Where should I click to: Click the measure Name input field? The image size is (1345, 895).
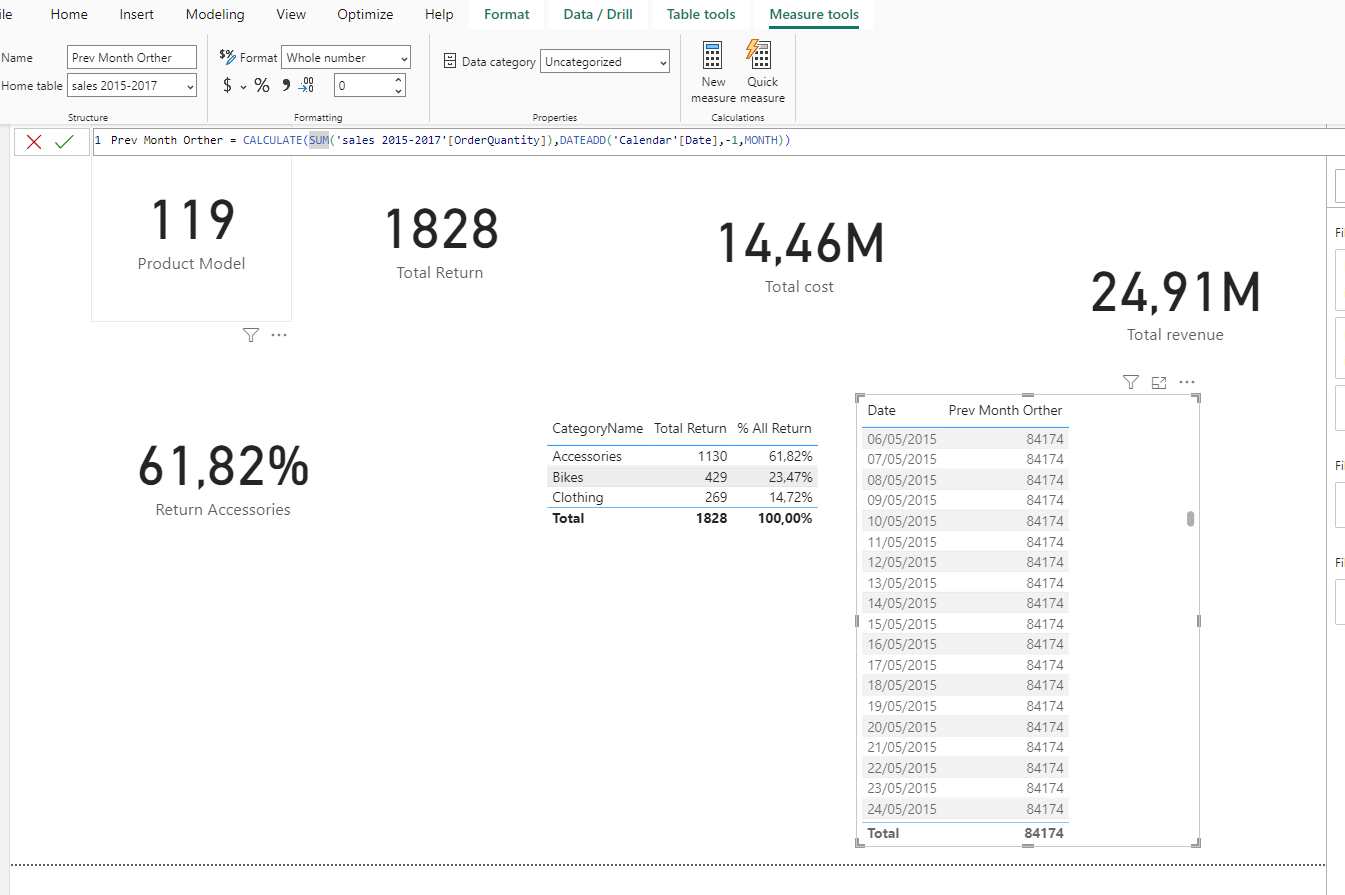pos(132,58)
